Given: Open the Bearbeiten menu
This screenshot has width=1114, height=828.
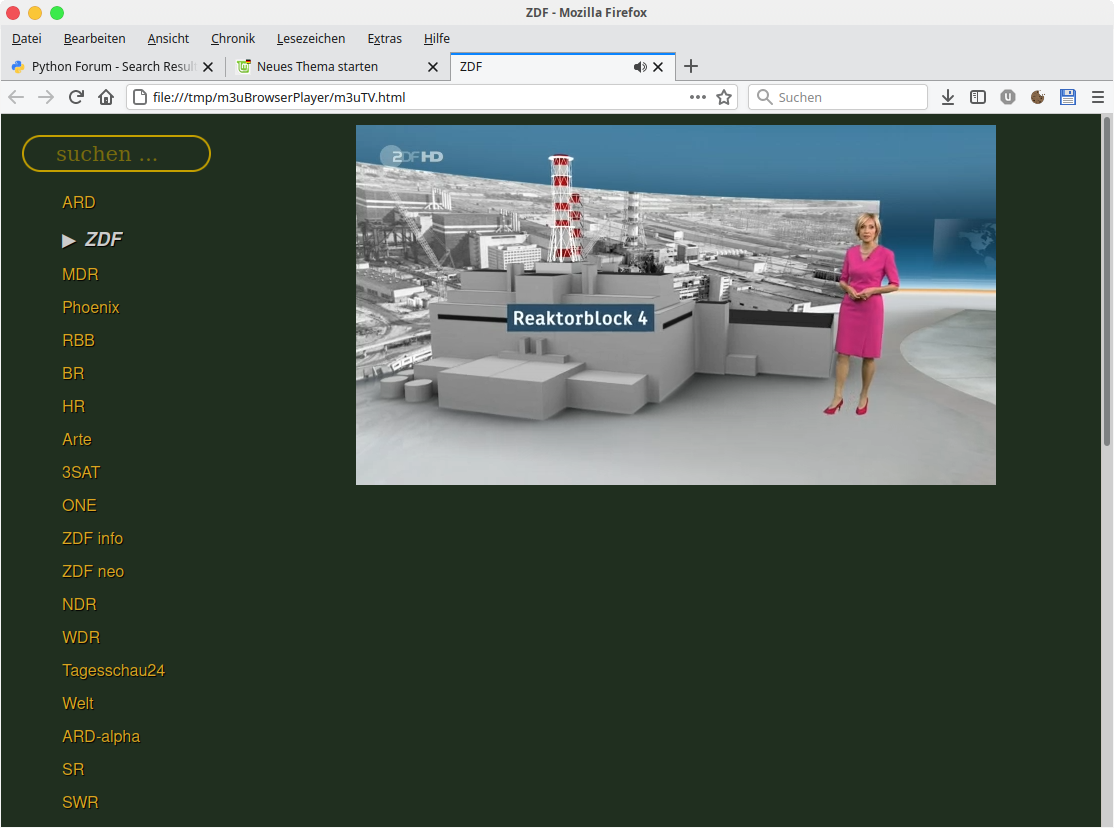Looking at the screenshot, I should (94, 38).
